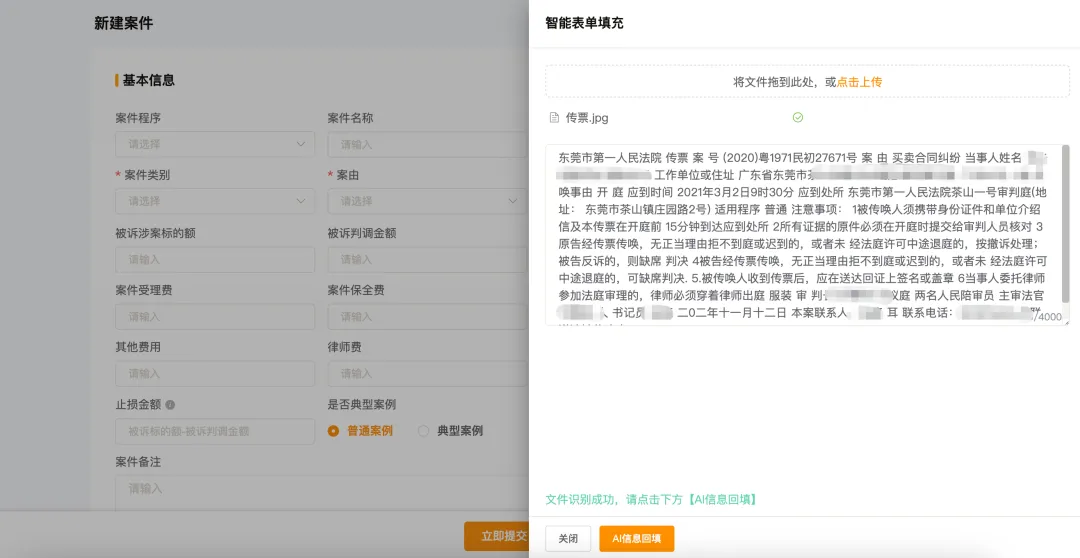Click the green upload success checkmark icon
1080x558 pixels.
(797, 117)
